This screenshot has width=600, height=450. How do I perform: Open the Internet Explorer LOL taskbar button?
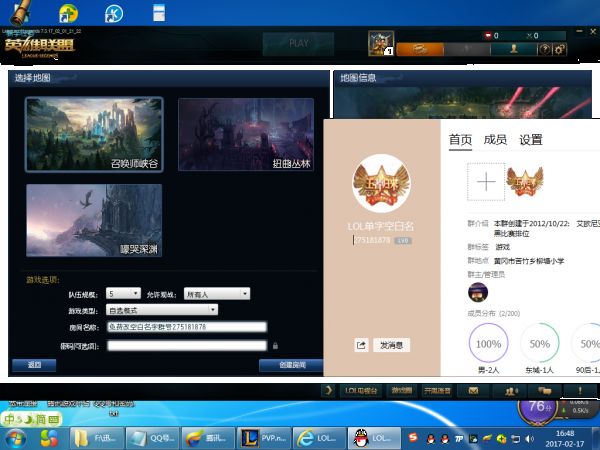(x=319, y=438)
